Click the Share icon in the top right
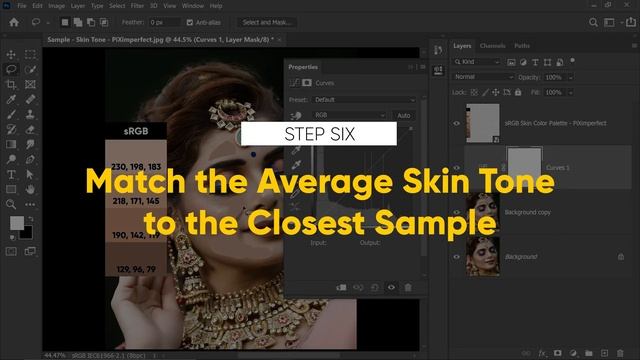 (631, 22)
